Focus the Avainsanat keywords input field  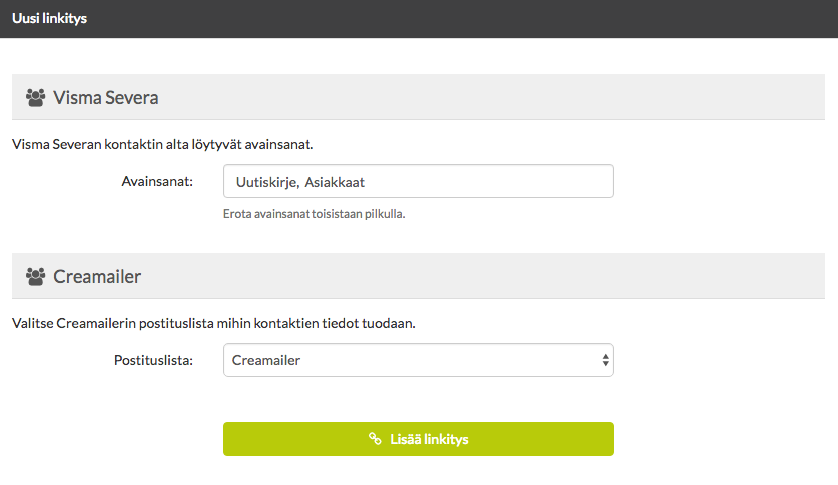click(x=418, y=181)
